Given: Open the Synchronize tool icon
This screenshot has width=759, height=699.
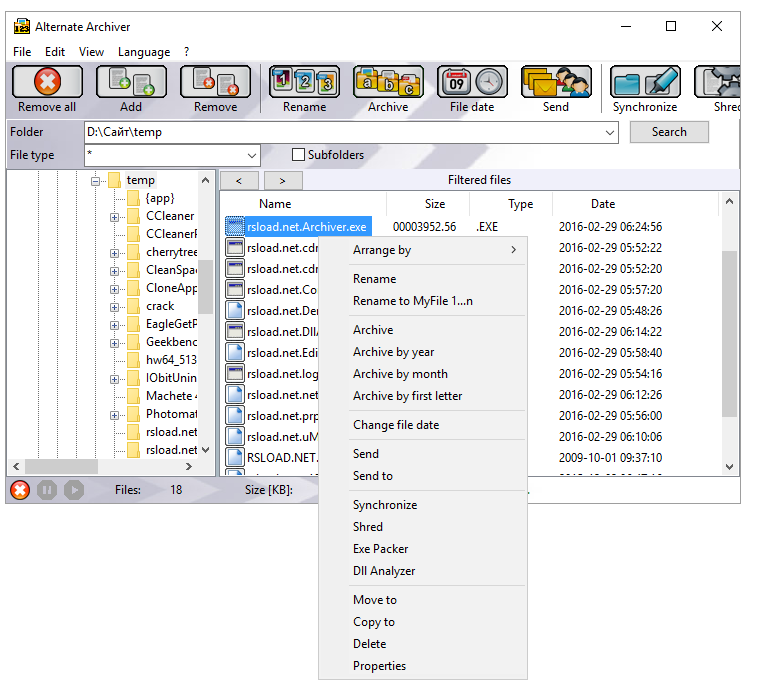Looking at the screenshot, I should tap(645, 82).
